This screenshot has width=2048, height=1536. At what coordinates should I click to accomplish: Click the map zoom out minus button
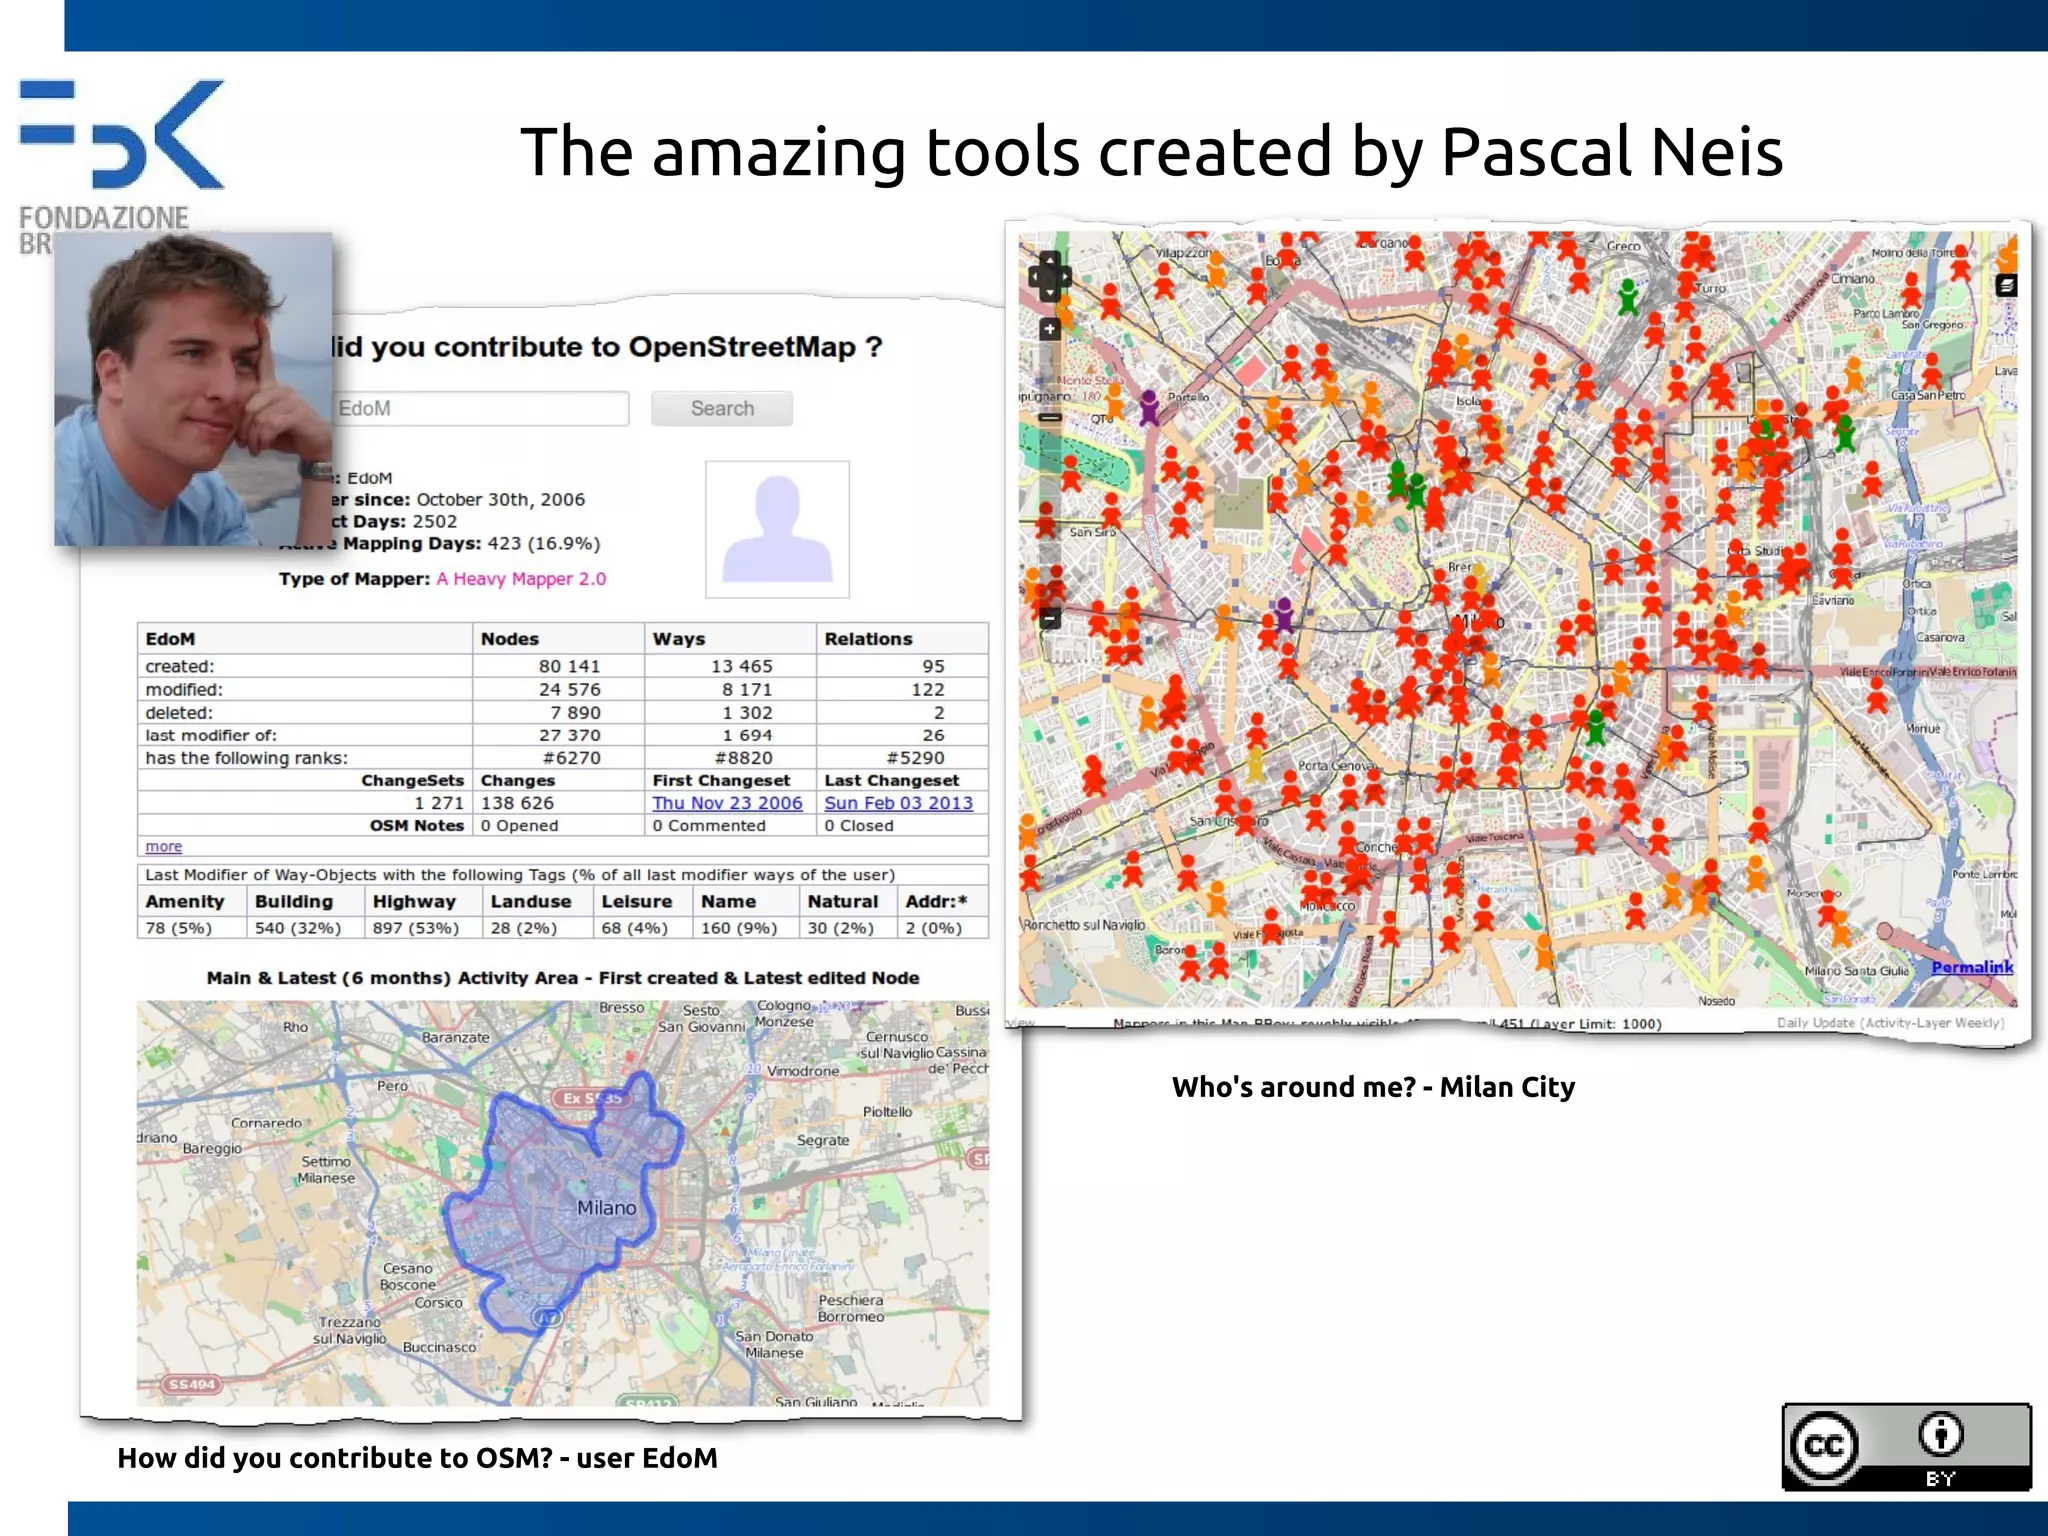pyautogui.click(x=1049, y=619)
